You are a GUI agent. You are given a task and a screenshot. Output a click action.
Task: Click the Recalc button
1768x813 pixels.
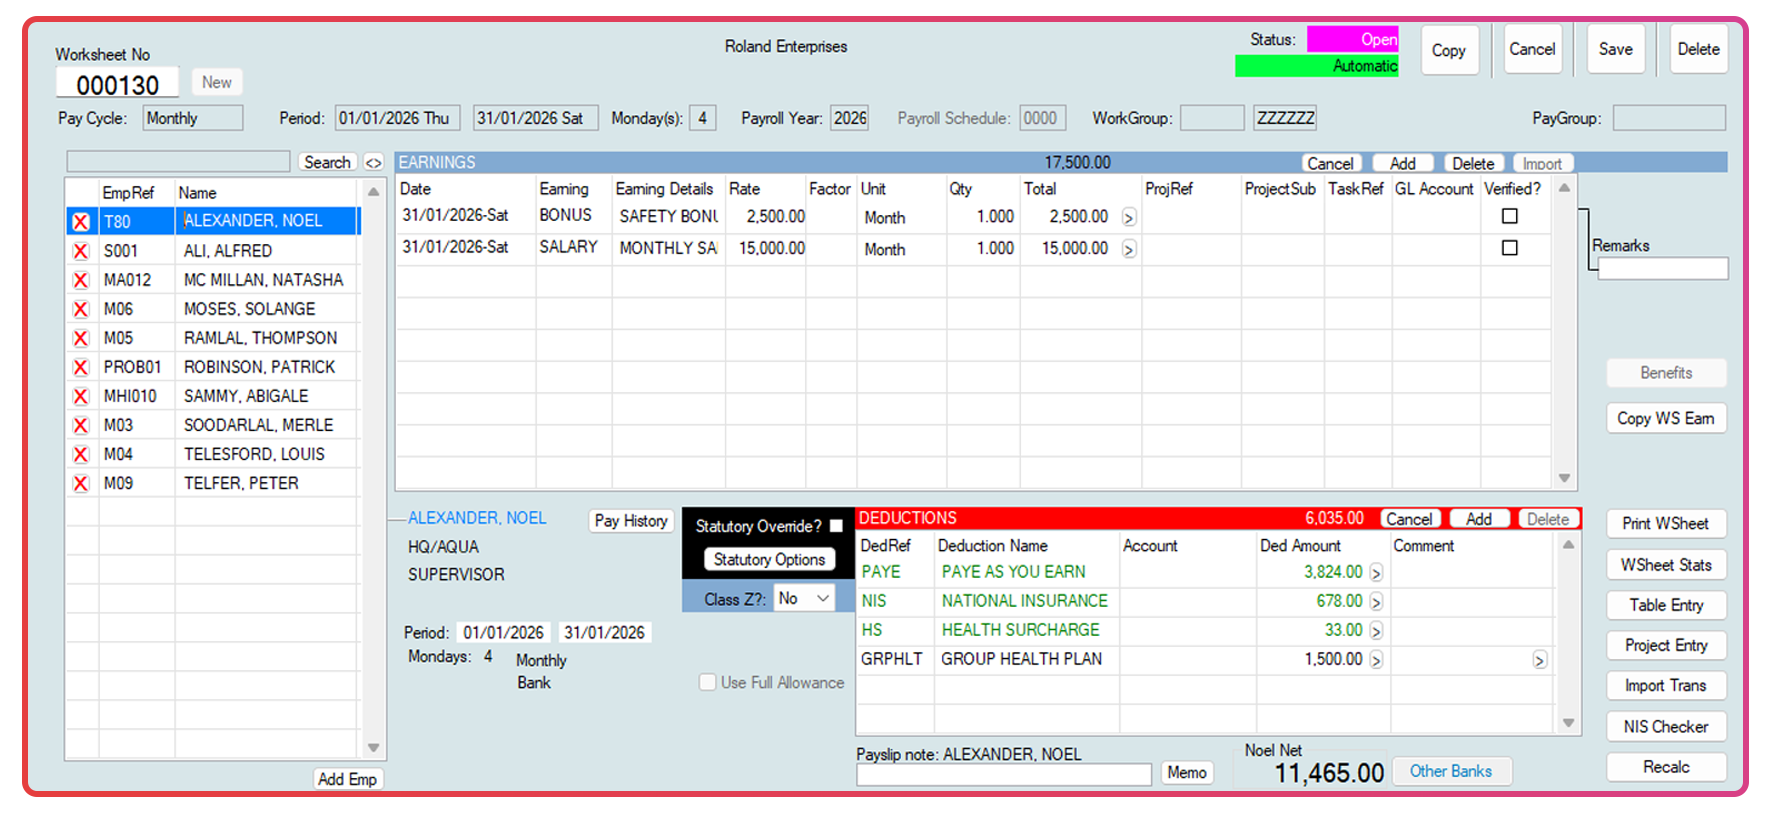(x=1666, y=767)
